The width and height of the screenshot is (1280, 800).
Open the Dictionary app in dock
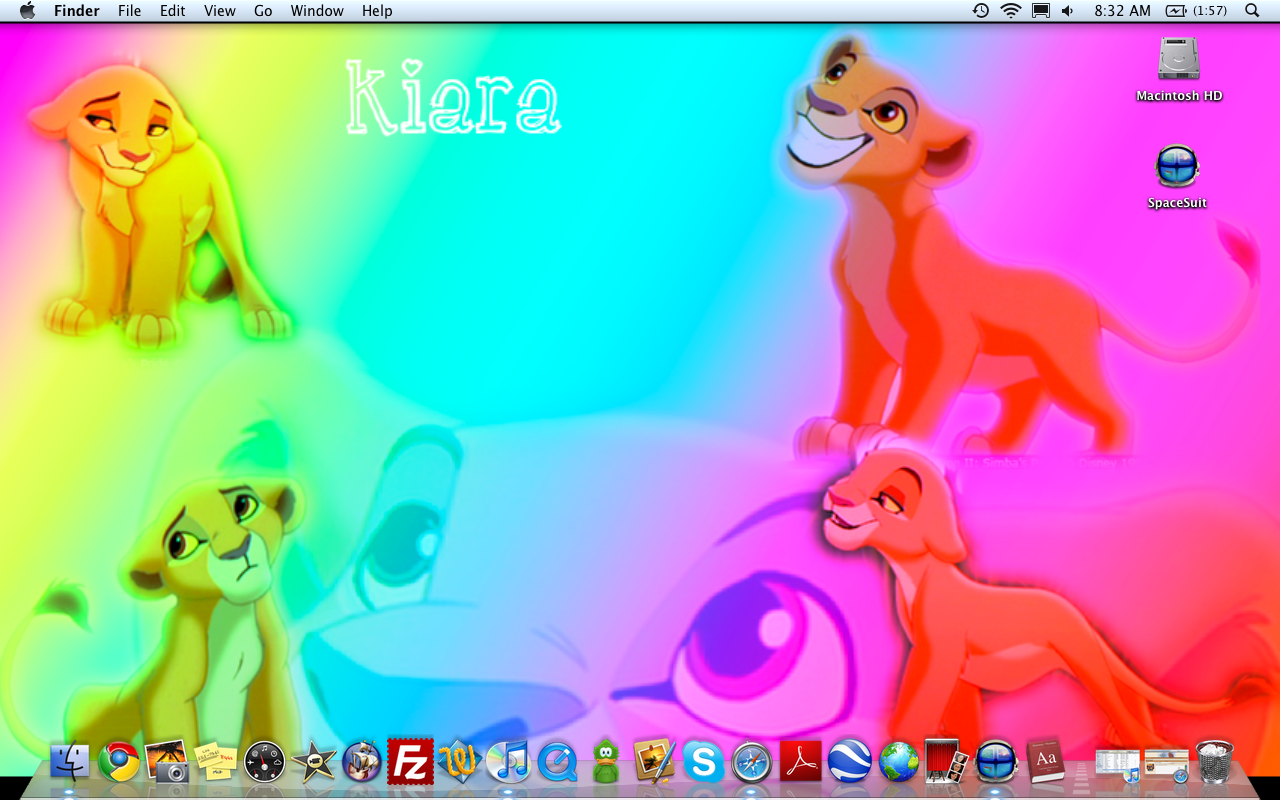(1045, 763)
